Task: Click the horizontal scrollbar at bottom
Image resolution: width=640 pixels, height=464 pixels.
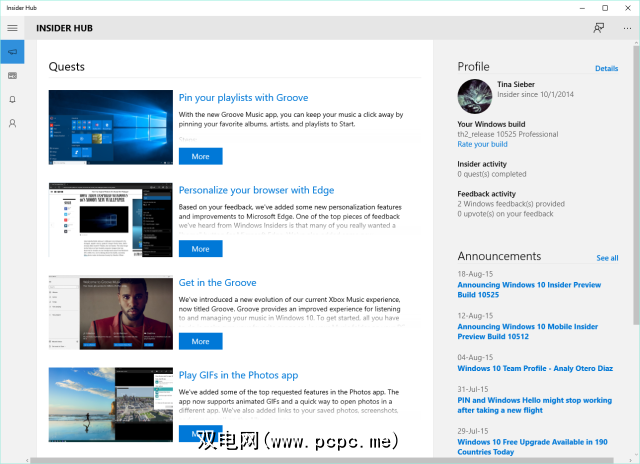Action: pos(322,461)
